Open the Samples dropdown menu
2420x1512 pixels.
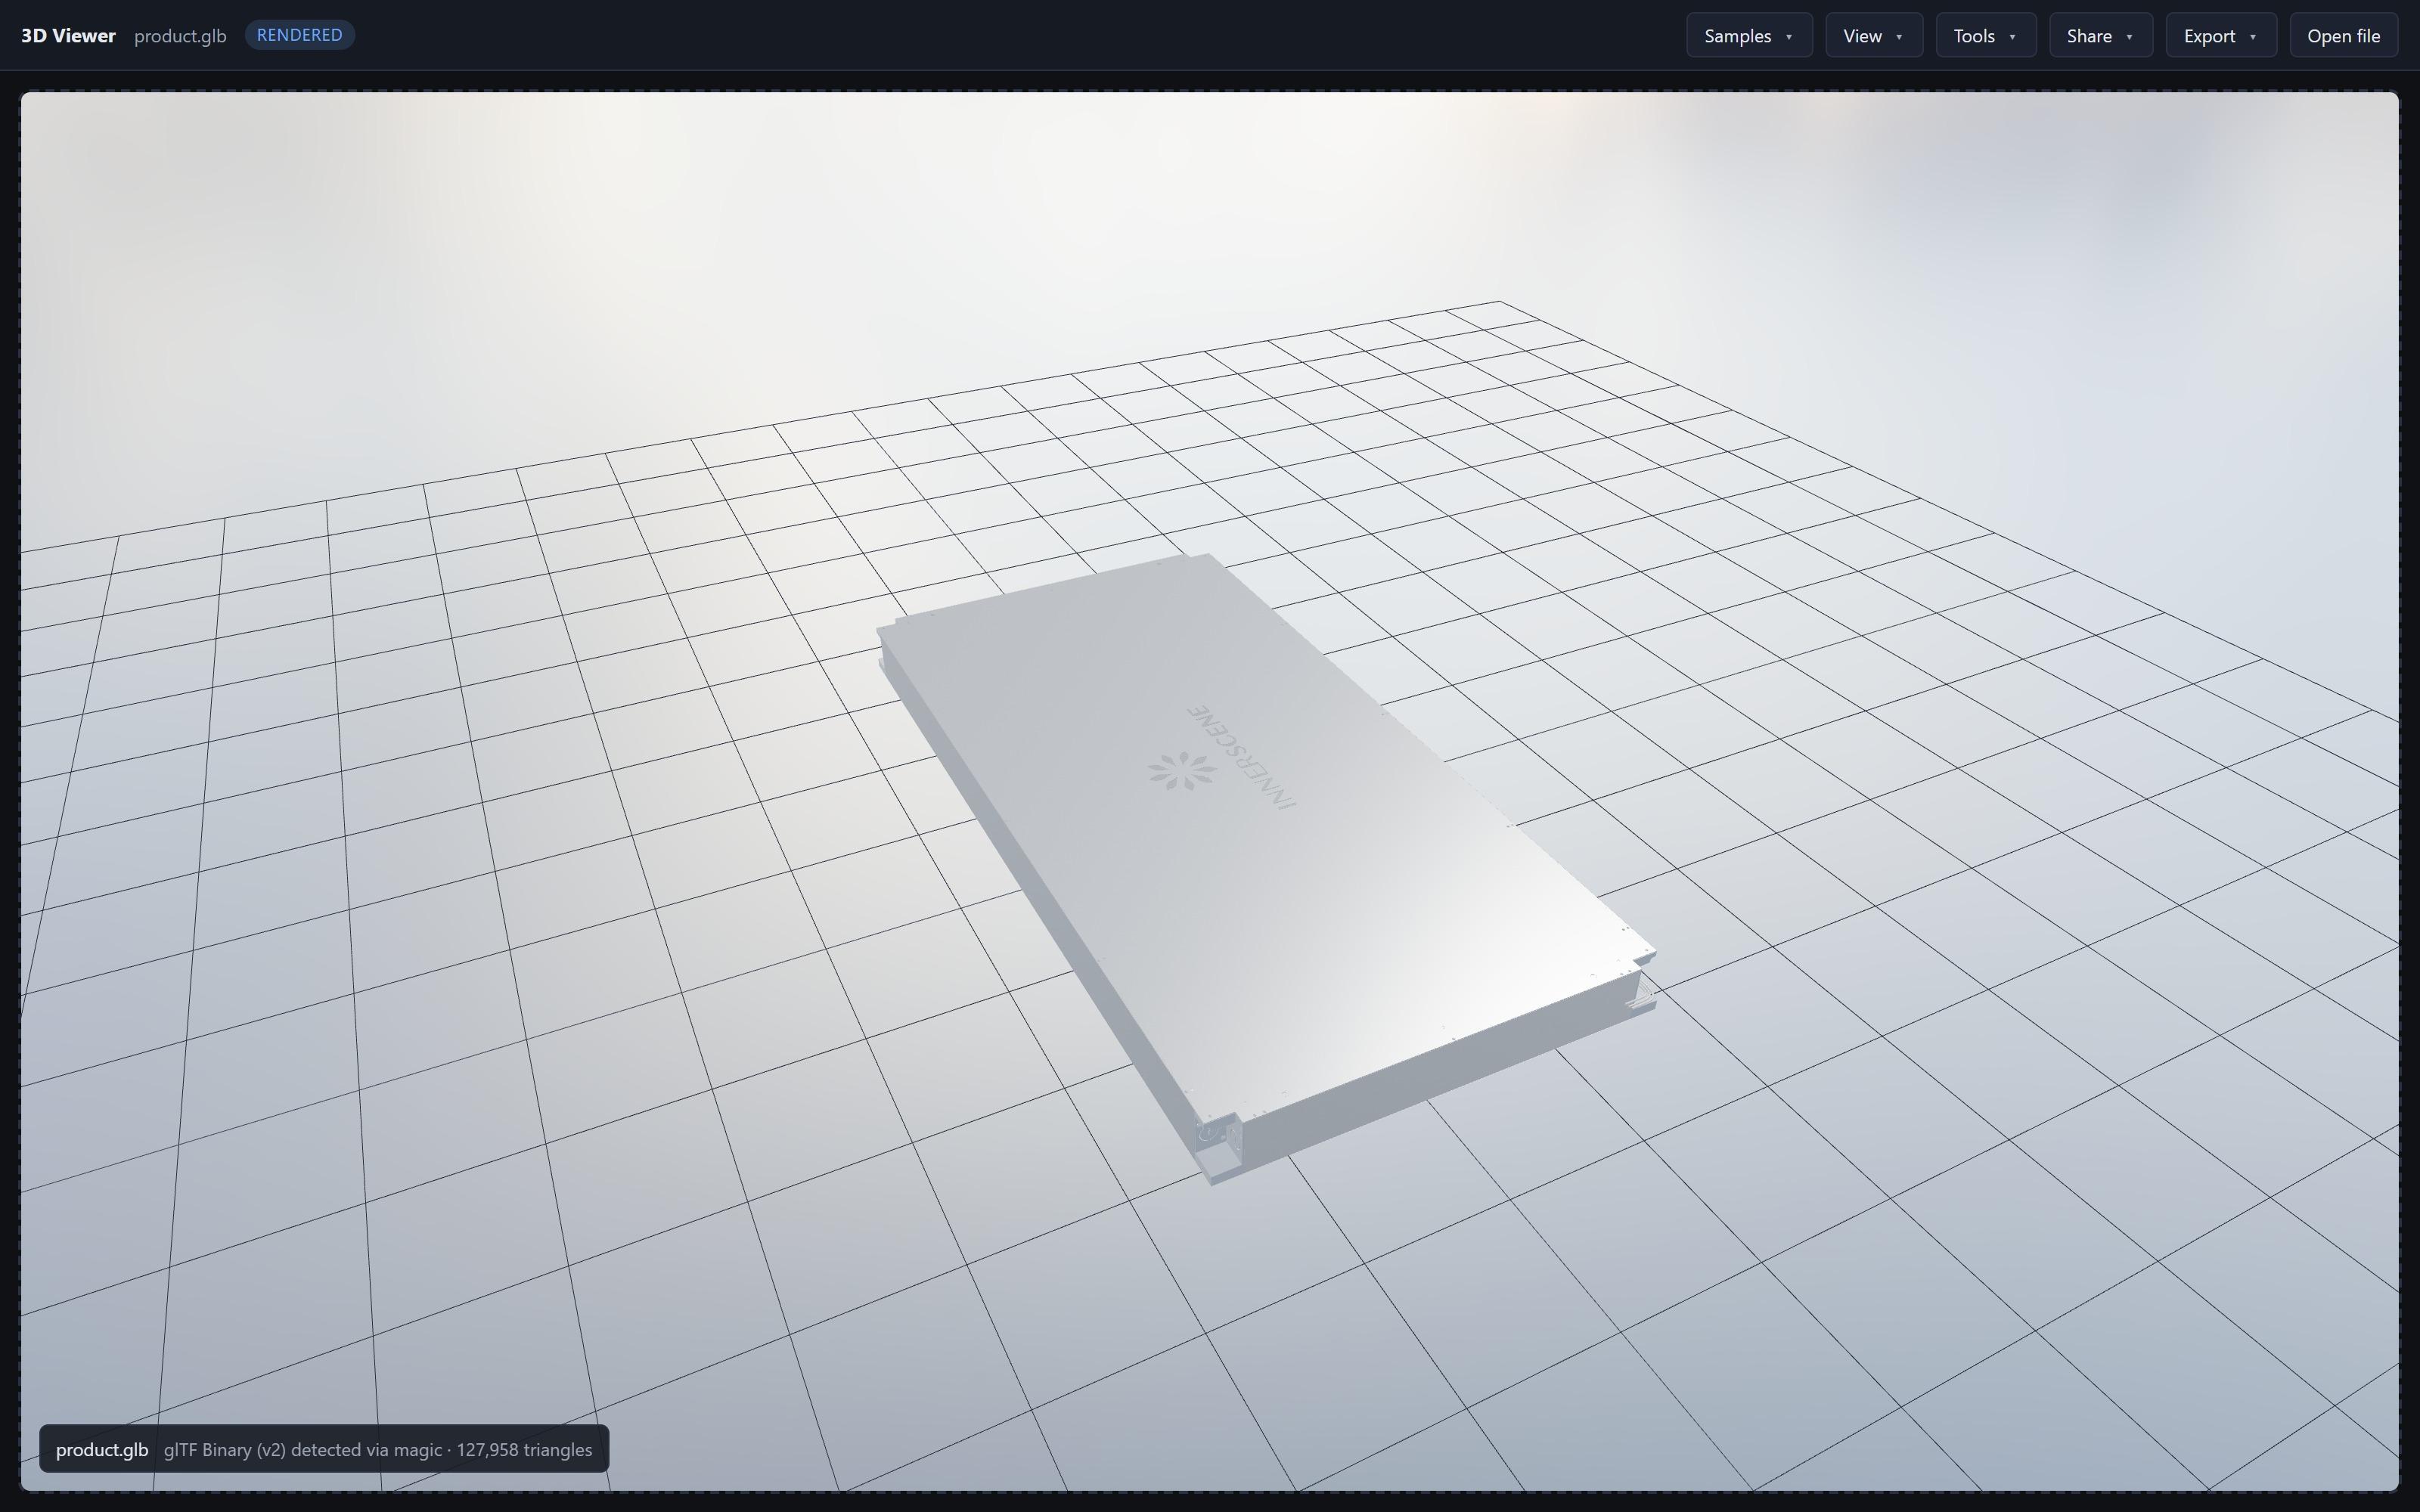1749,36
